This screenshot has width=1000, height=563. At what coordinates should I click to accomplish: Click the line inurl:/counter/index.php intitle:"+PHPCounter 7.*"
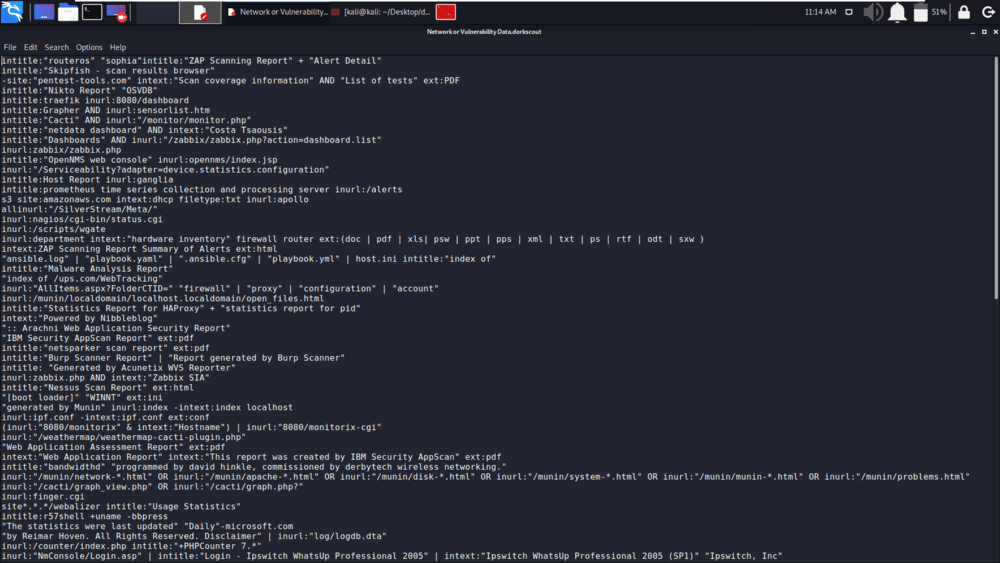pyautogui.click(x=131, y=546)
